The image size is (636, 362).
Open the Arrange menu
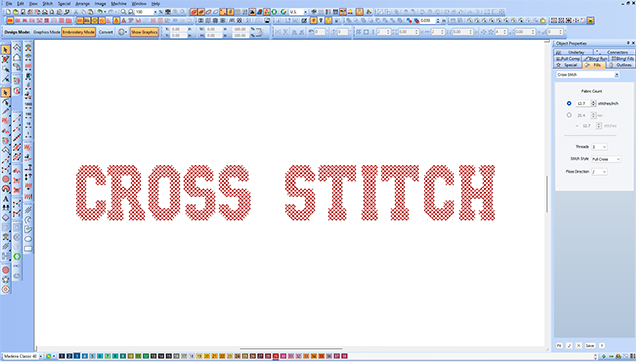[82, 3]
